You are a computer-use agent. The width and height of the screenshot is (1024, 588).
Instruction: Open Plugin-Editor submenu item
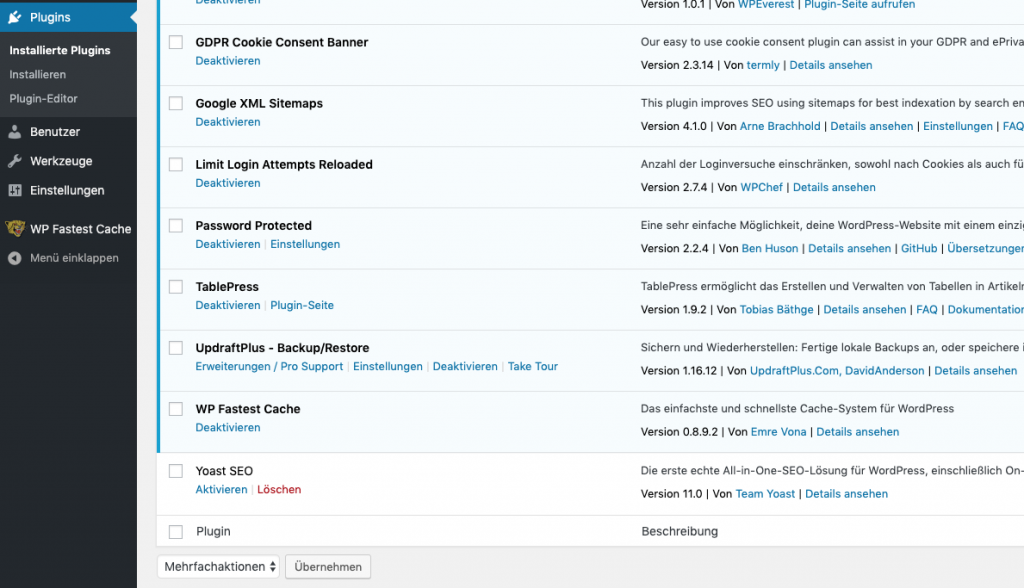[x=43, y=99]
